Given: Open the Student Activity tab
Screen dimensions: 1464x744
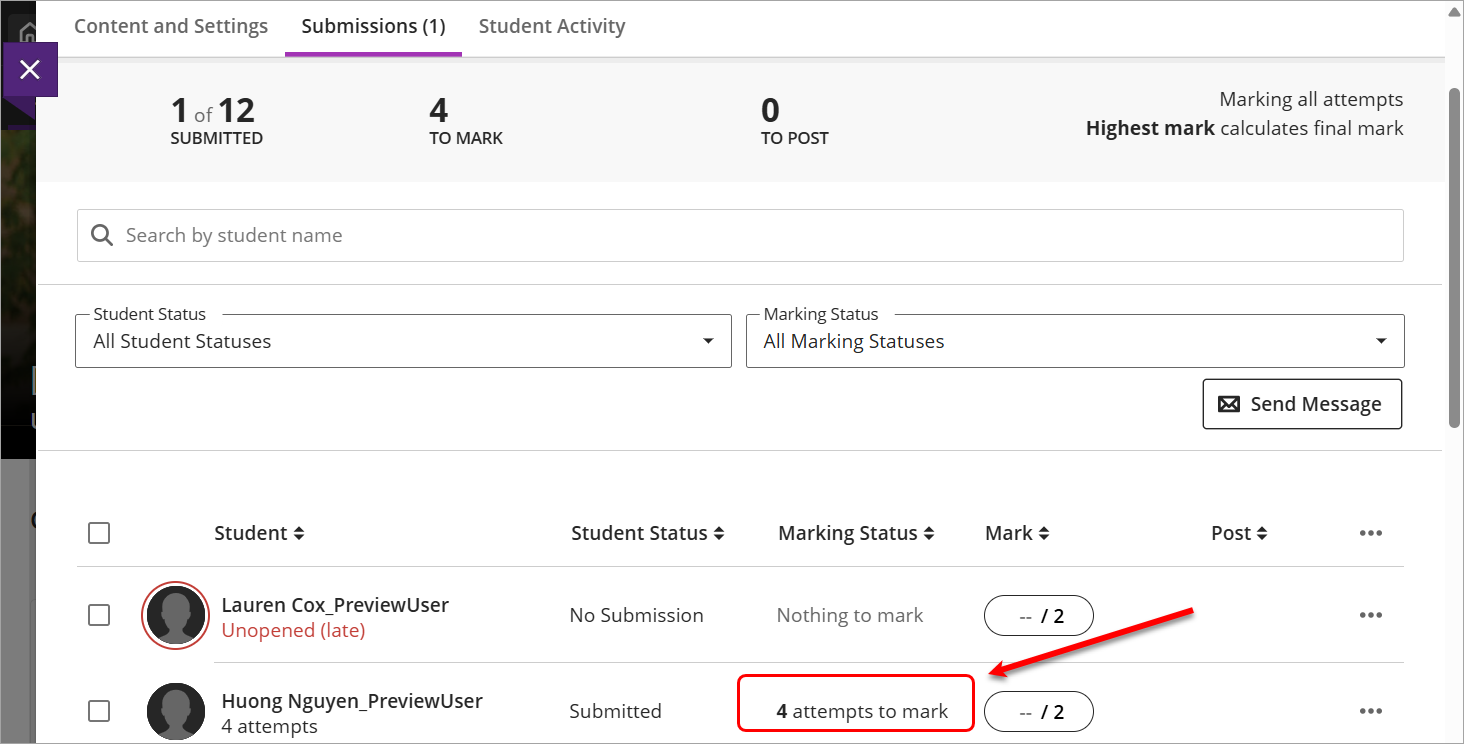Looking at the screenshot, I should [552, 27].
